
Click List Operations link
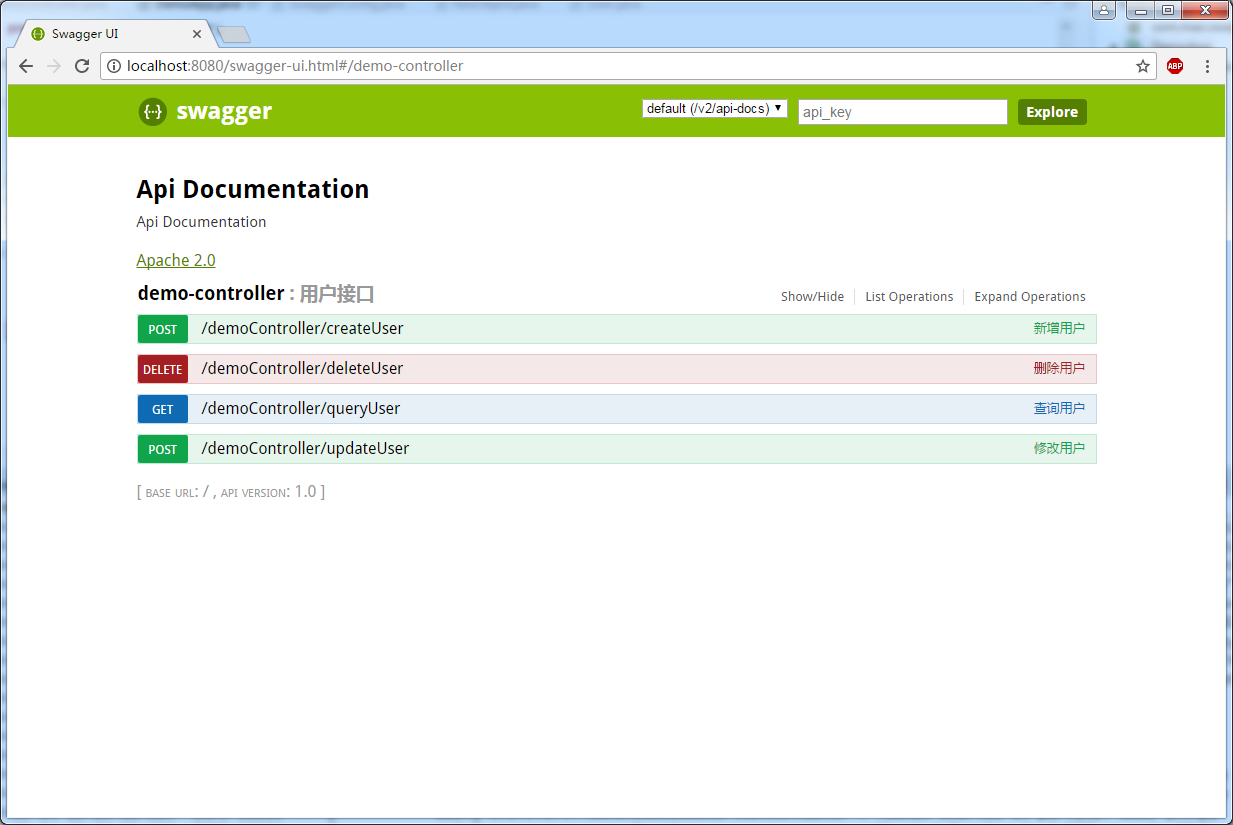coord(909,297)
